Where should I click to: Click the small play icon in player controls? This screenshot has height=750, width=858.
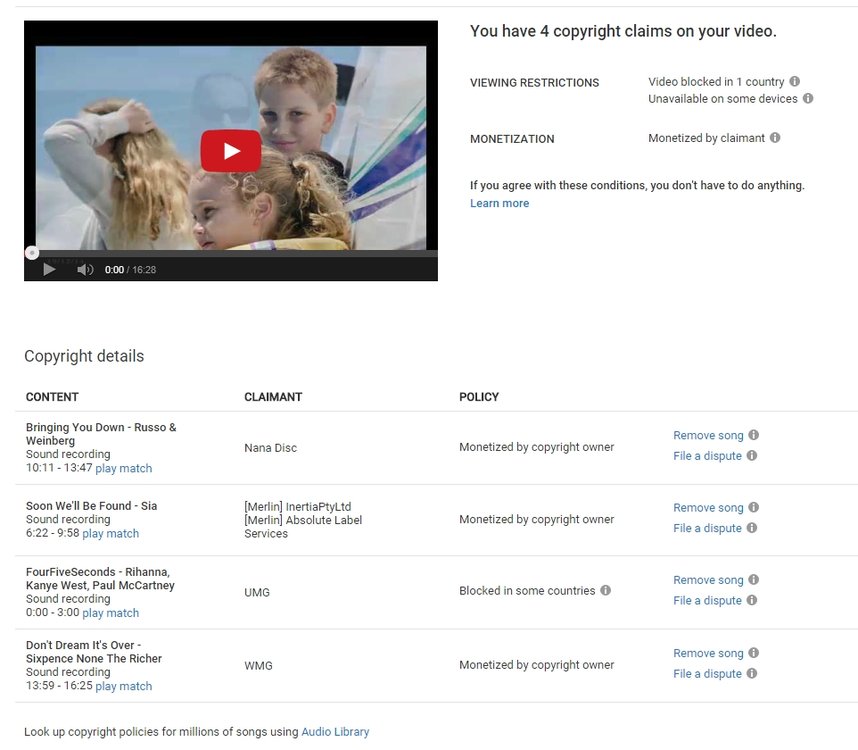tap(49, 270)
